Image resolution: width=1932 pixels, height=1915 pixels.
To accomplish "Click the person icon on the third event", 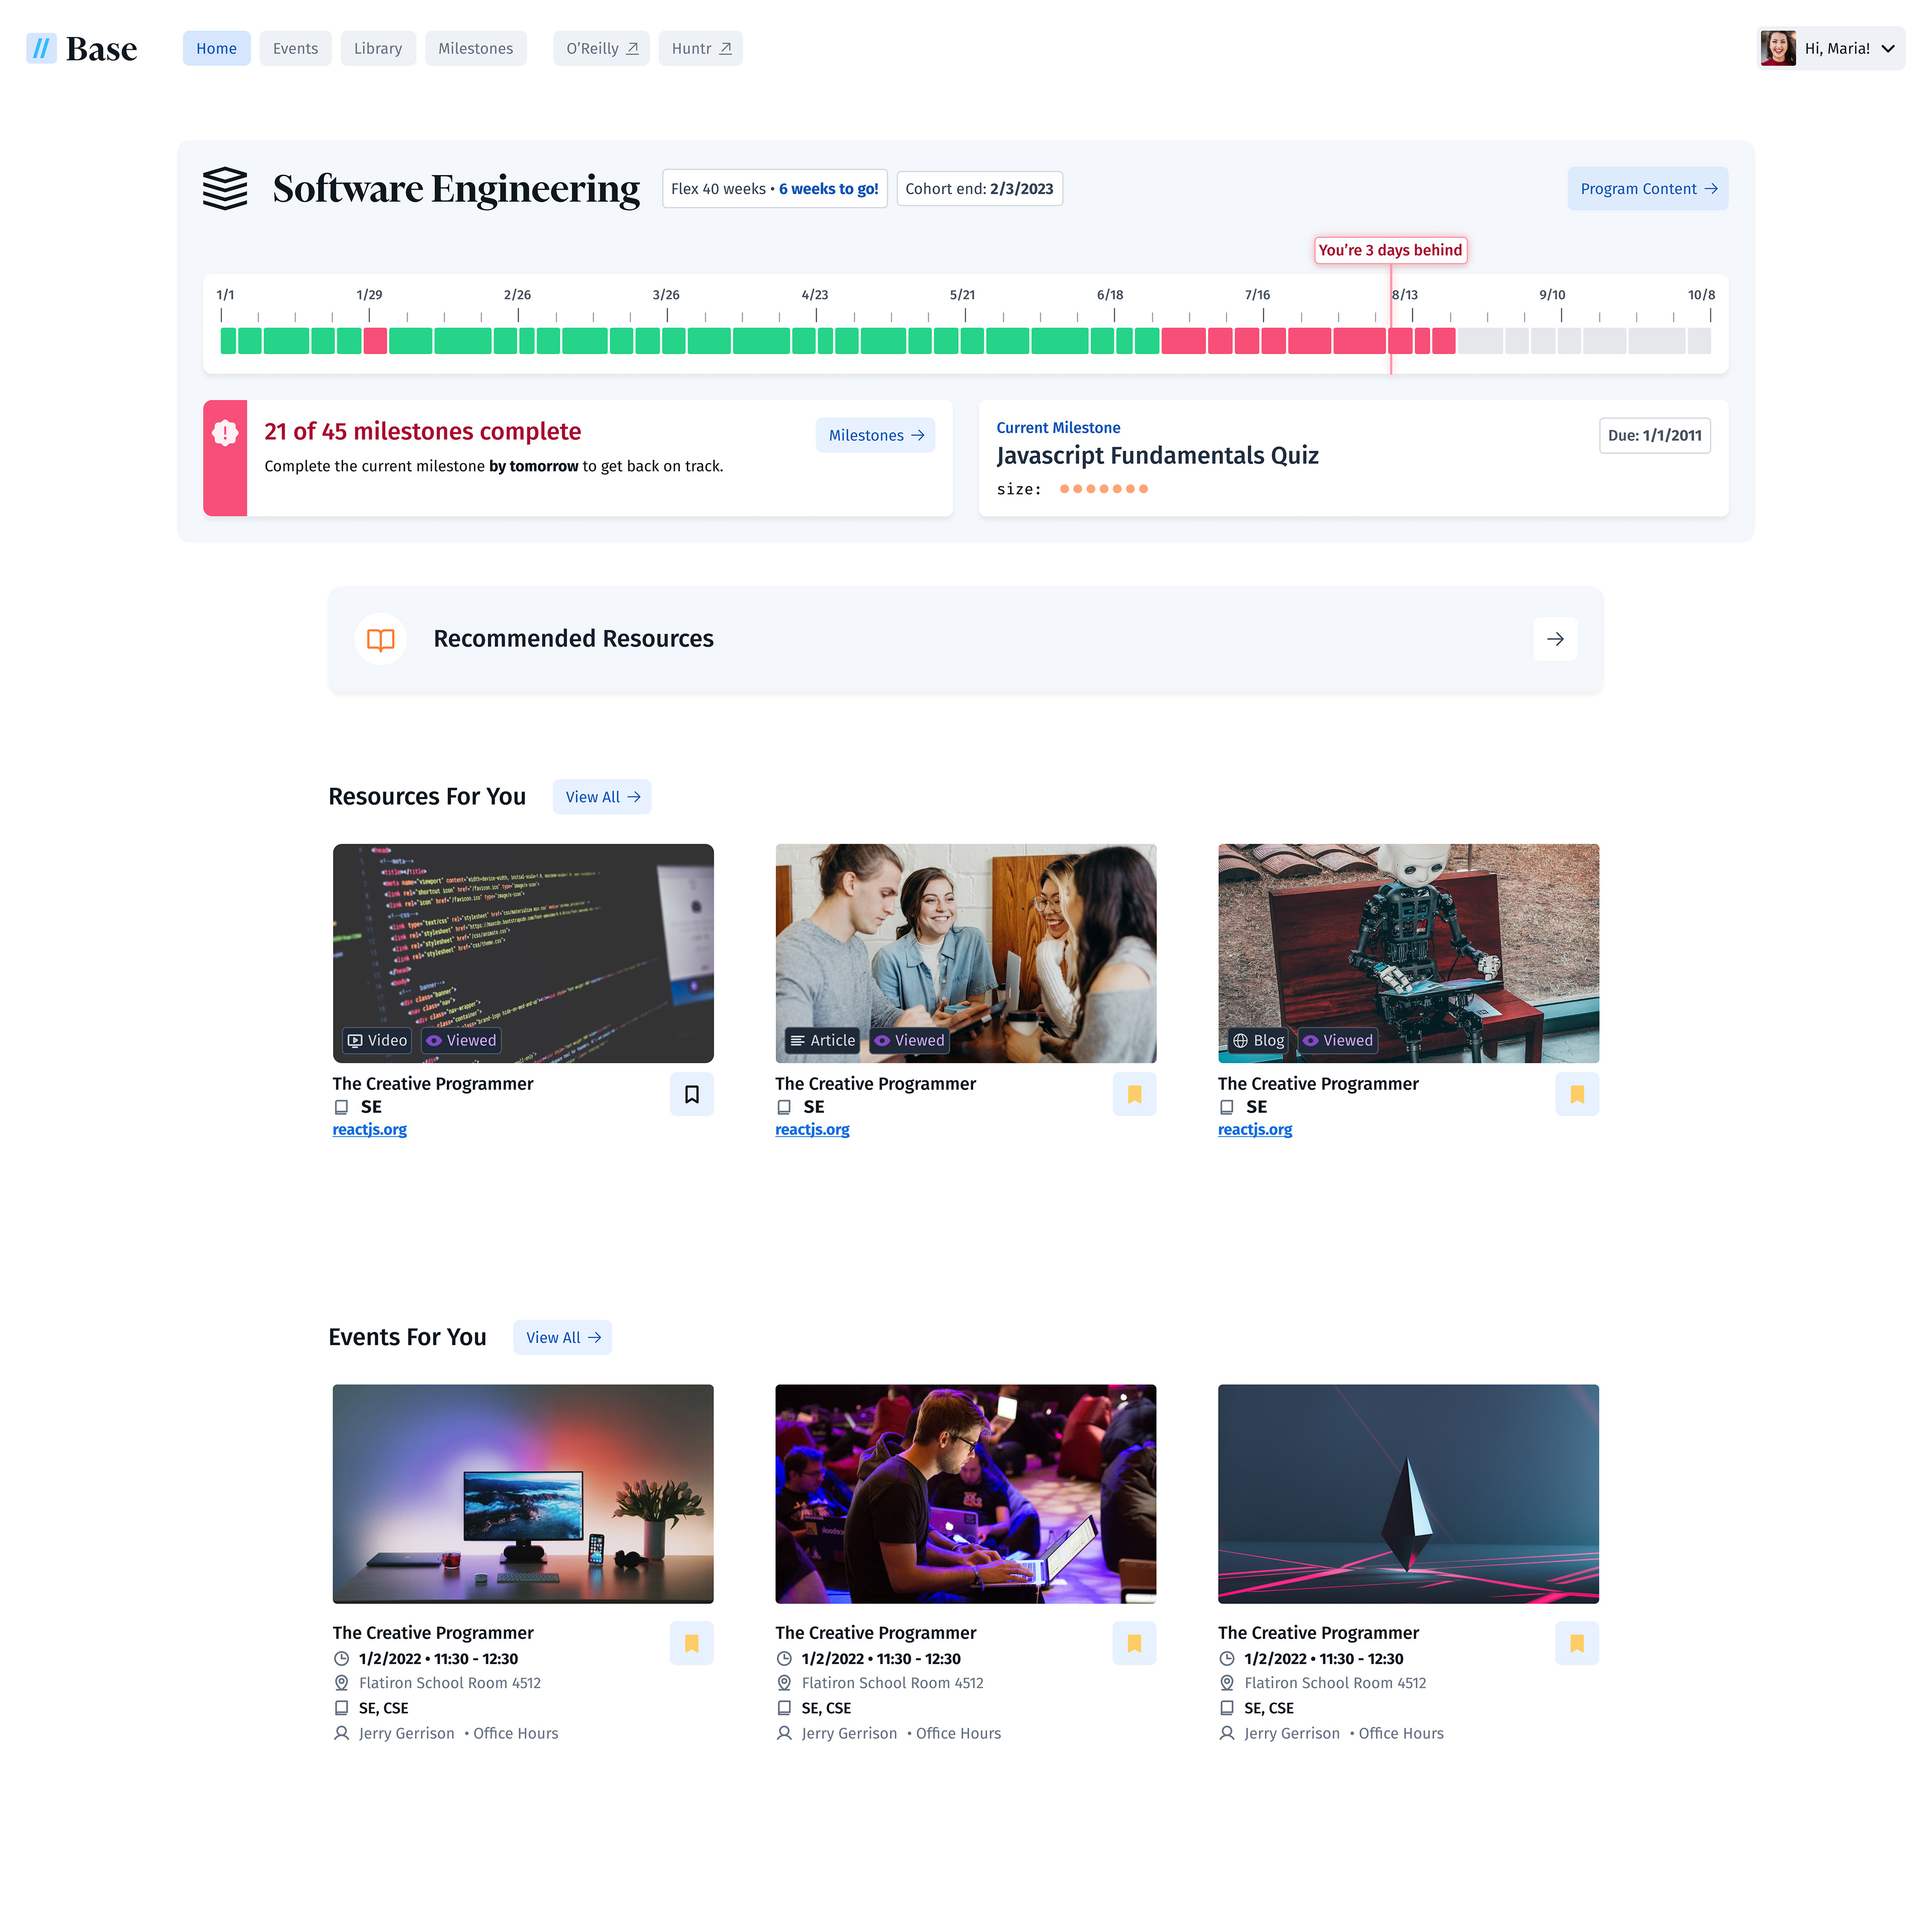I will [1227, 1733].
